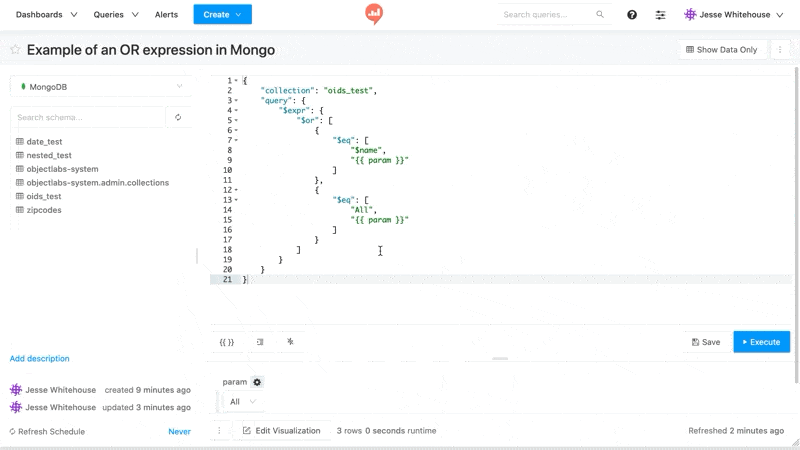The image size is (800, 450).
Task: Click the search magnifier icon
Action: click(x=600, y=14)
